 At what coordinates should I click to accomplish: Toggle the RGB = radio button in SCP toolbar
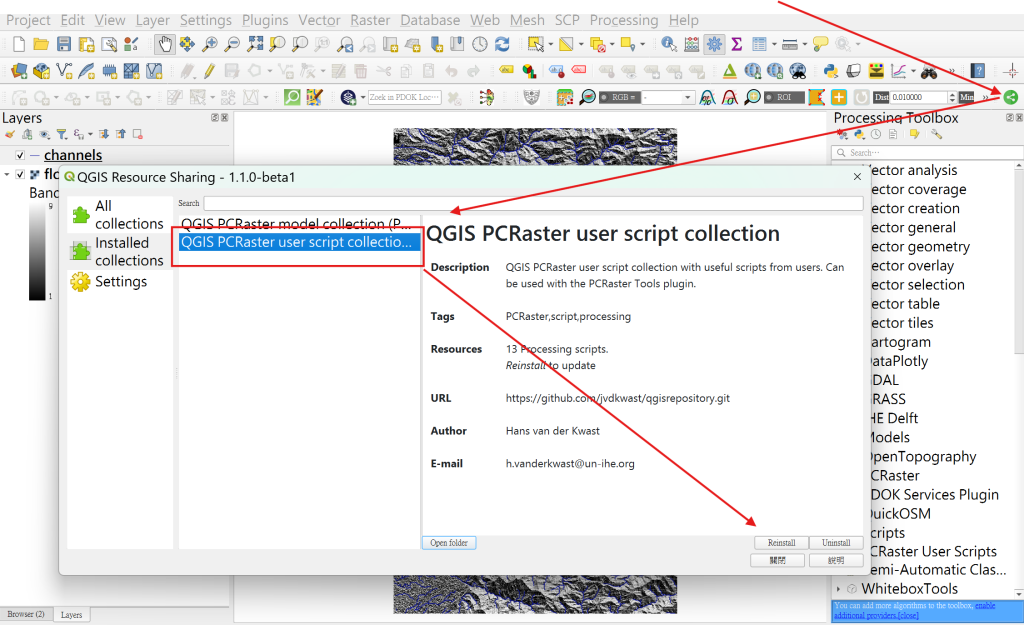603,97
